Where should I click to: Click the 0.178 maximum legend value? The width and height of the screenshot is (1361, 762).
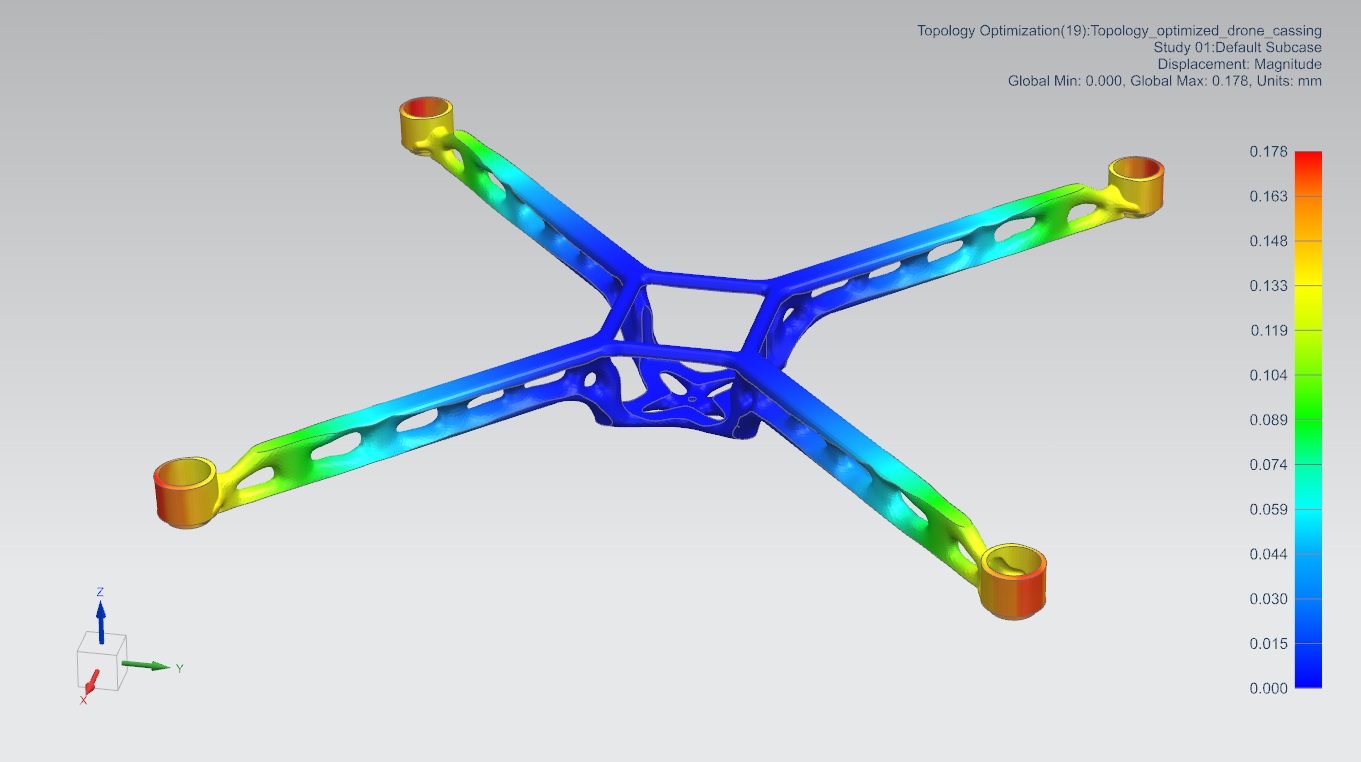click(1267, 152)
